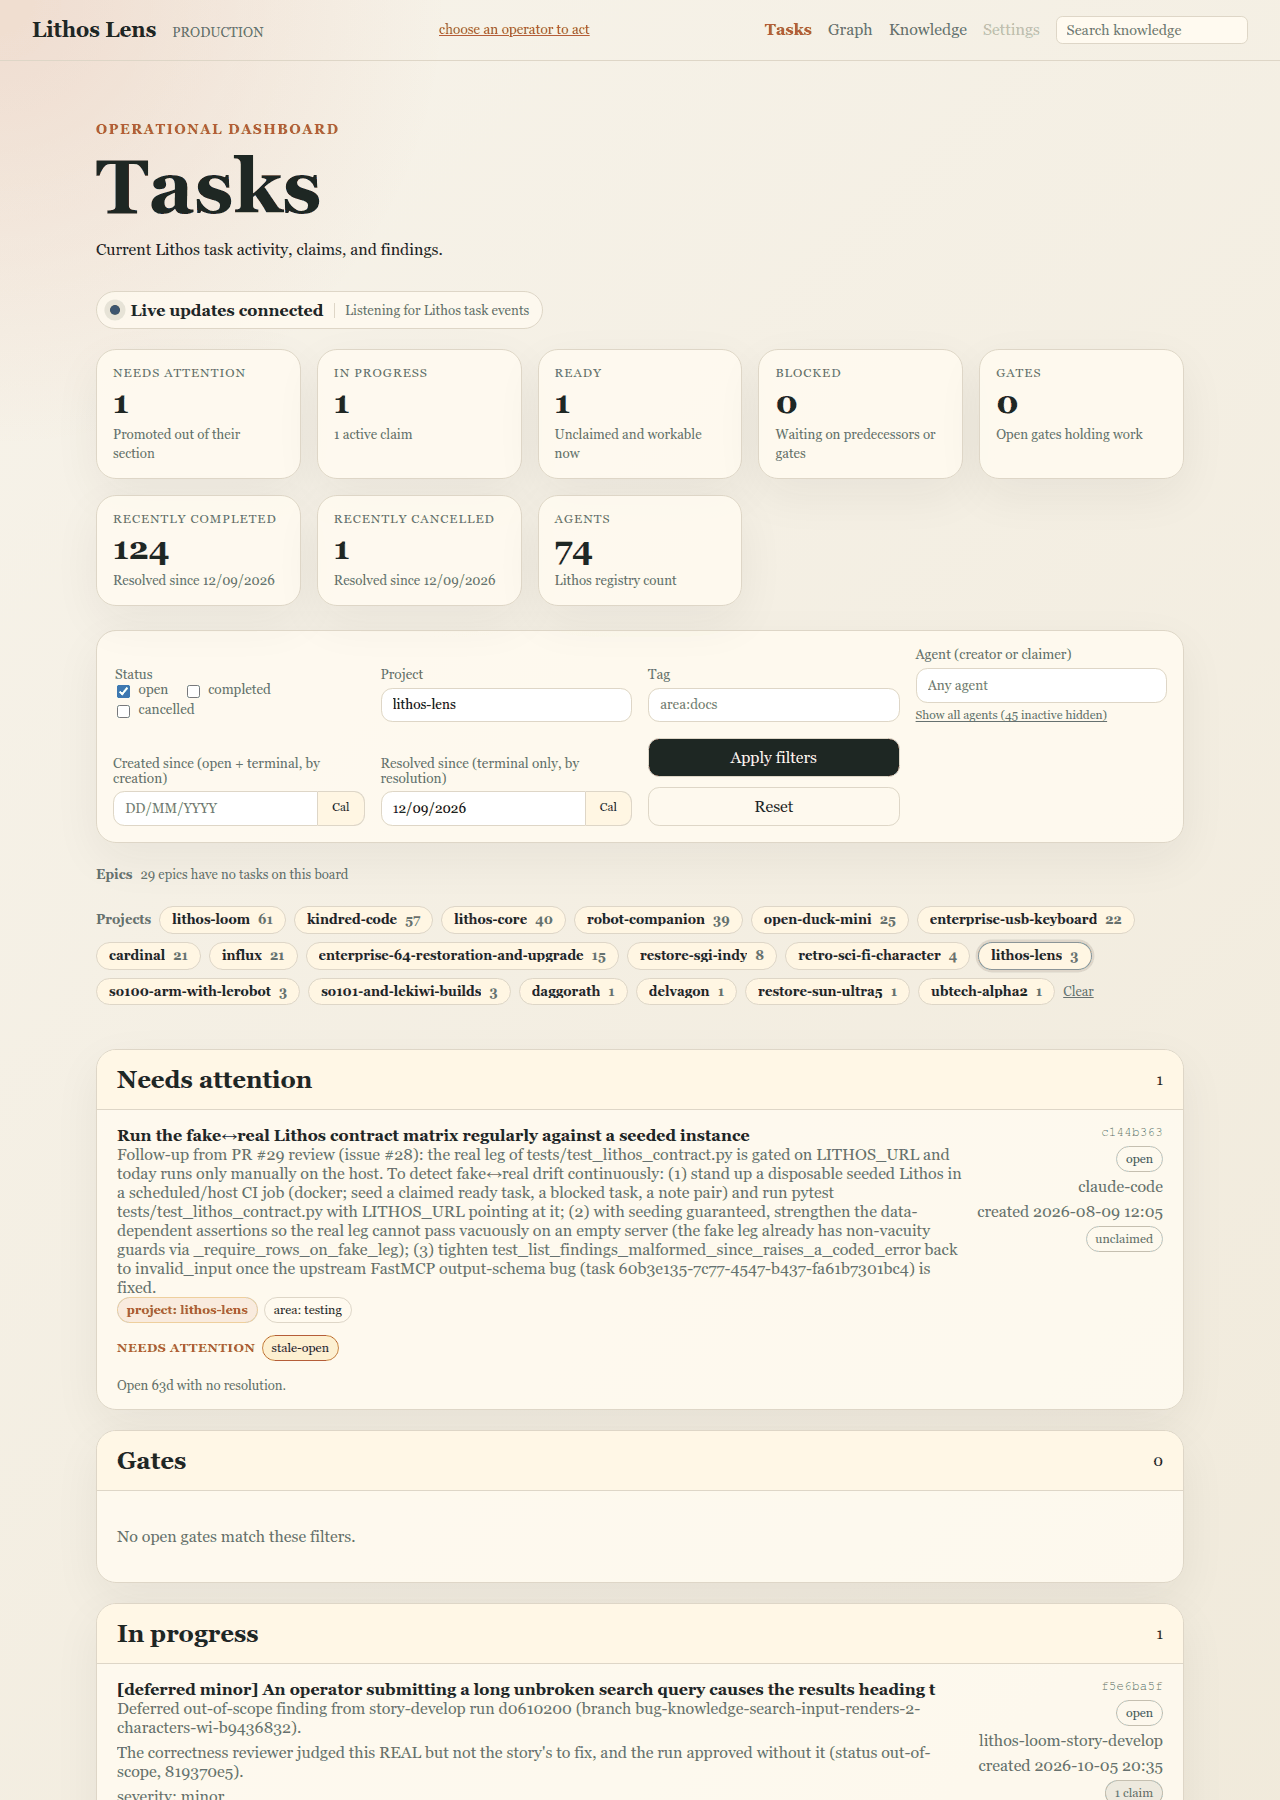1280x1800 pixels.
Task: Follow the 'choose an operator to act' link
Action: 514,30
